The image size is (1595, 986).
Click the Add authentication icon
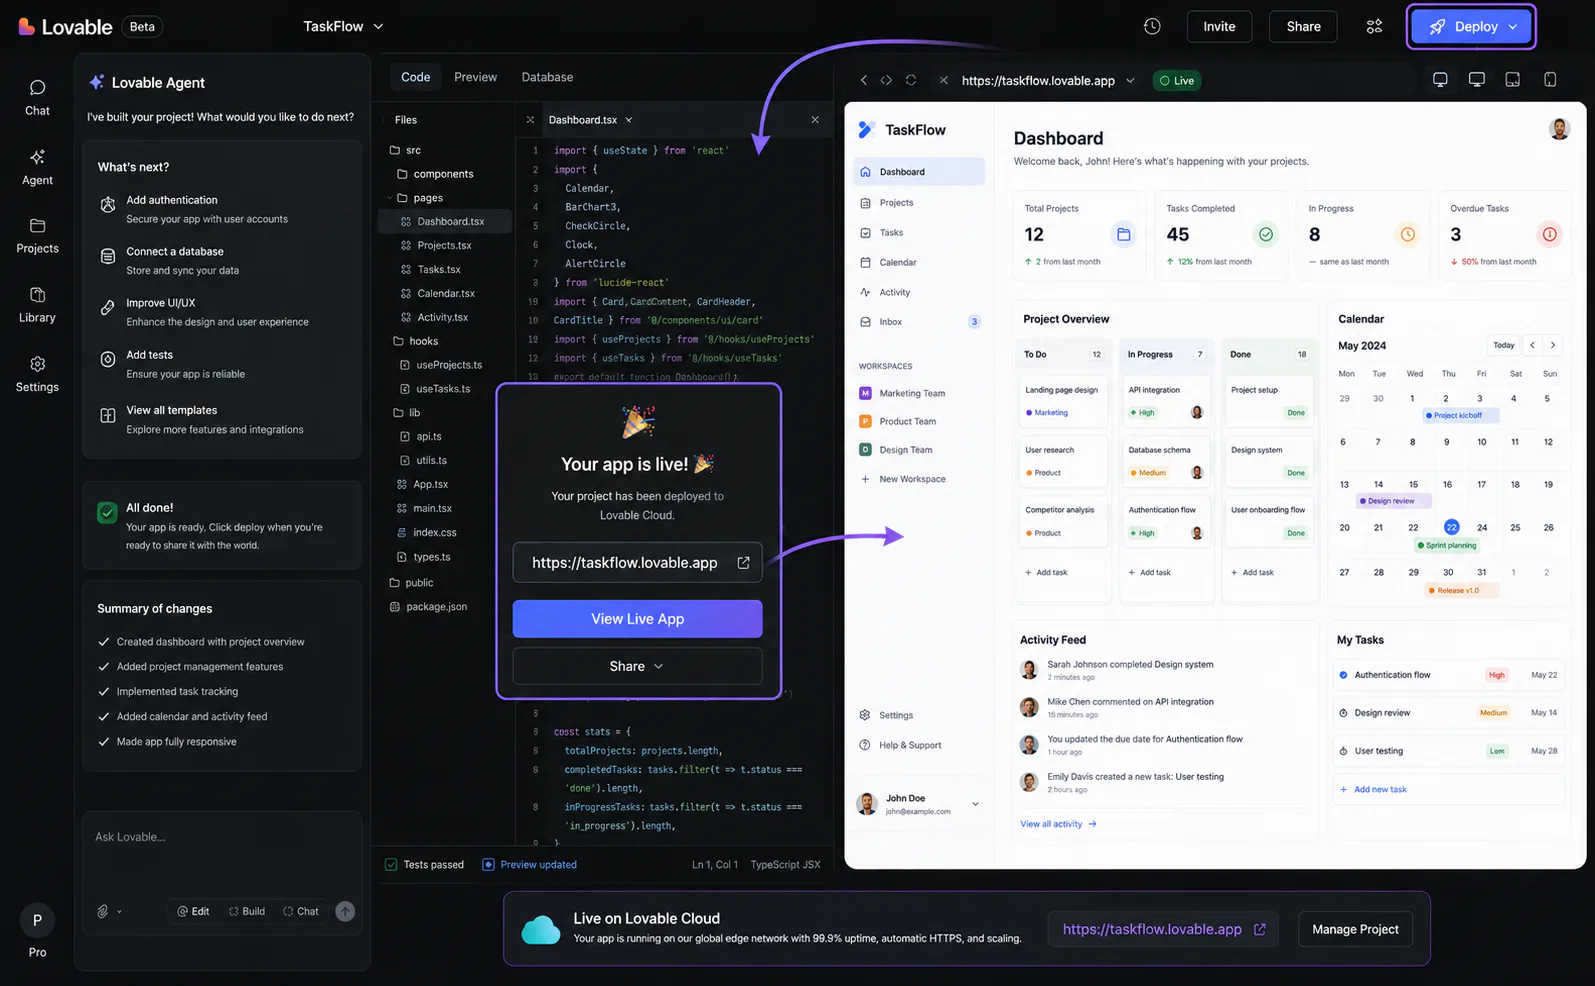(108, 205)
